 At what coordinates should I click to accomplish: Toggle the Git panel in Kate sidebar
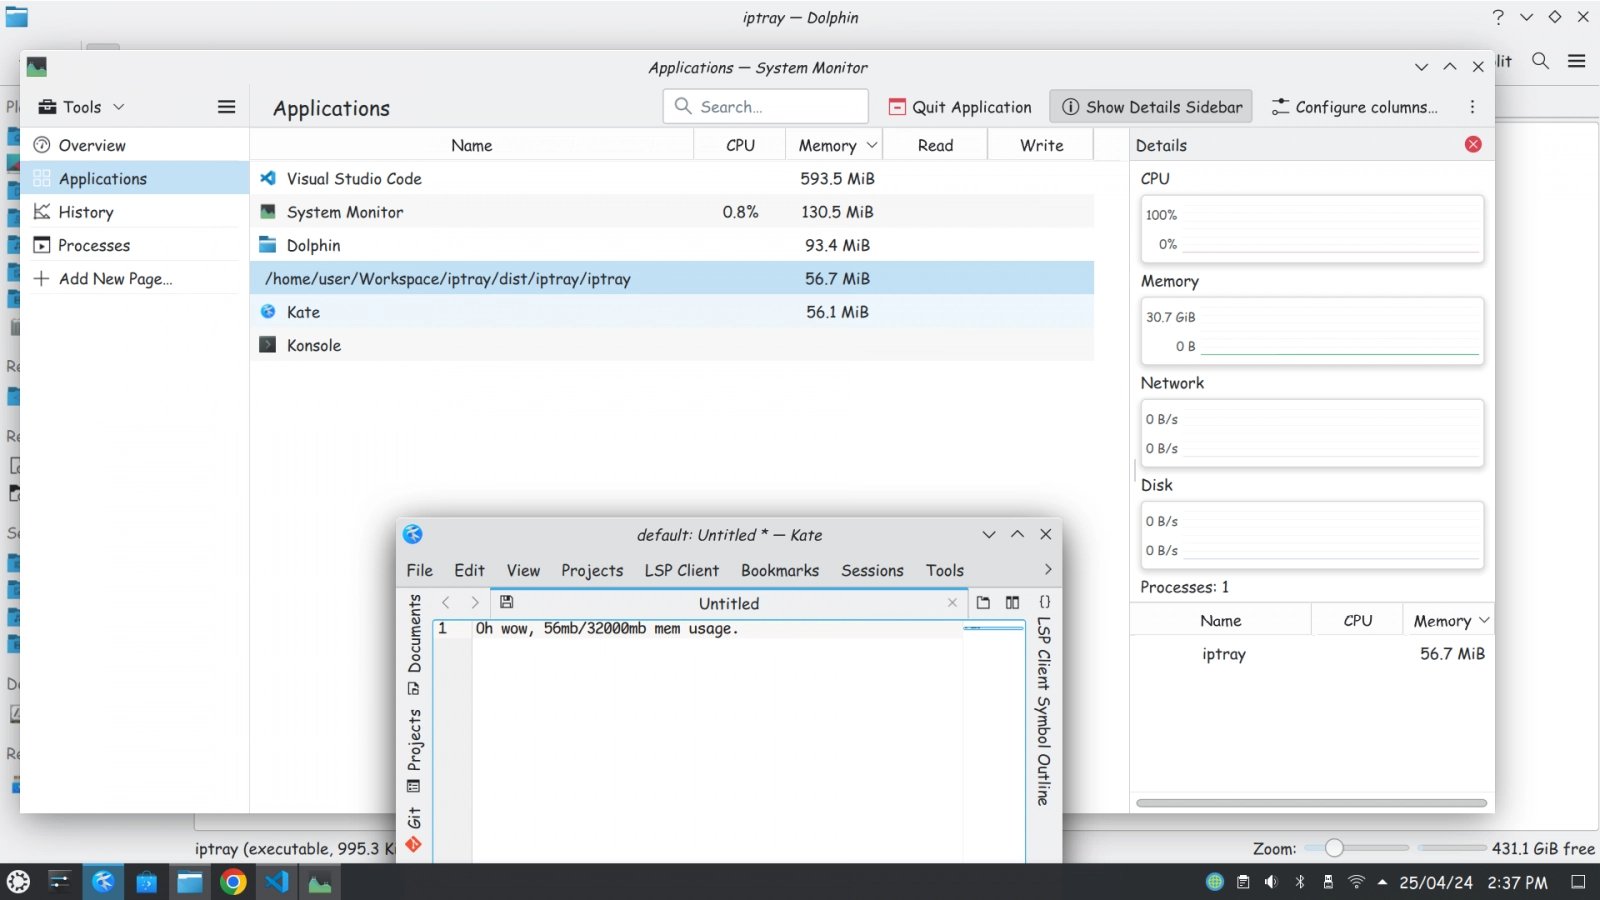[x=414, y=830]
